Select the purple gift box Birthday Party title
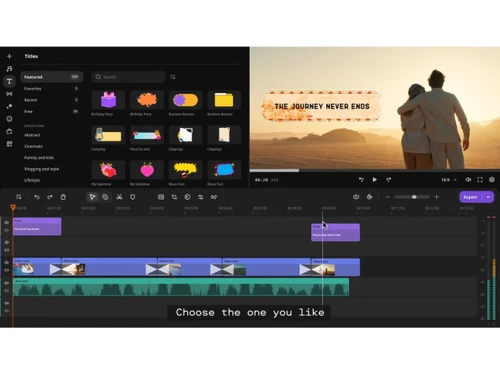Viewport: 500px width, 375px height. click(108, 100)
